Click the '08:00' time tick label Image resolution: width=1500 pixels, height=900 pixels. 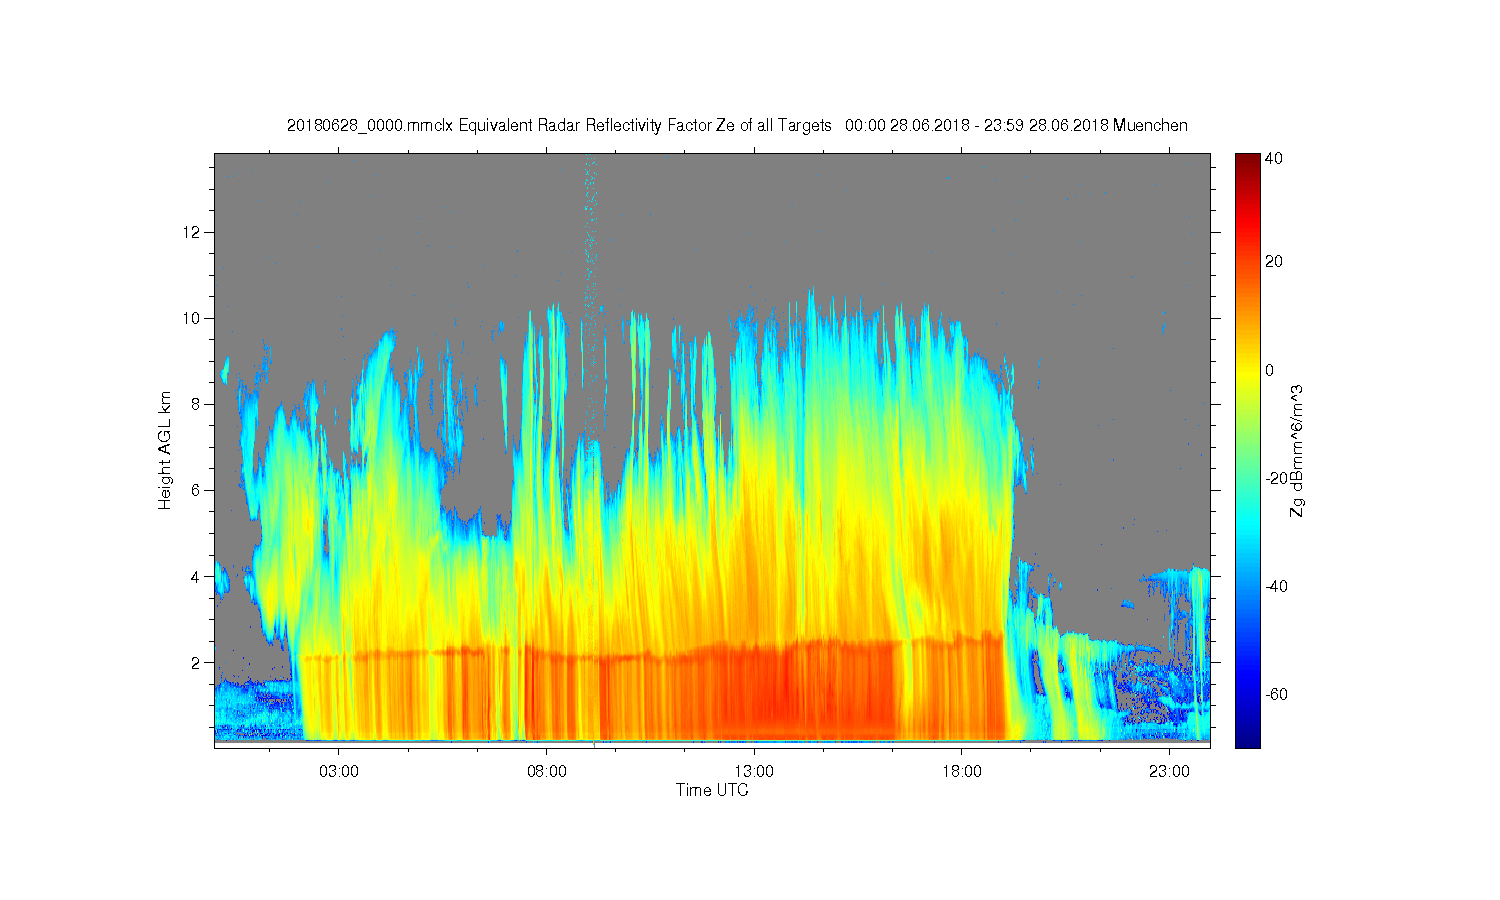tap(547, 772)
